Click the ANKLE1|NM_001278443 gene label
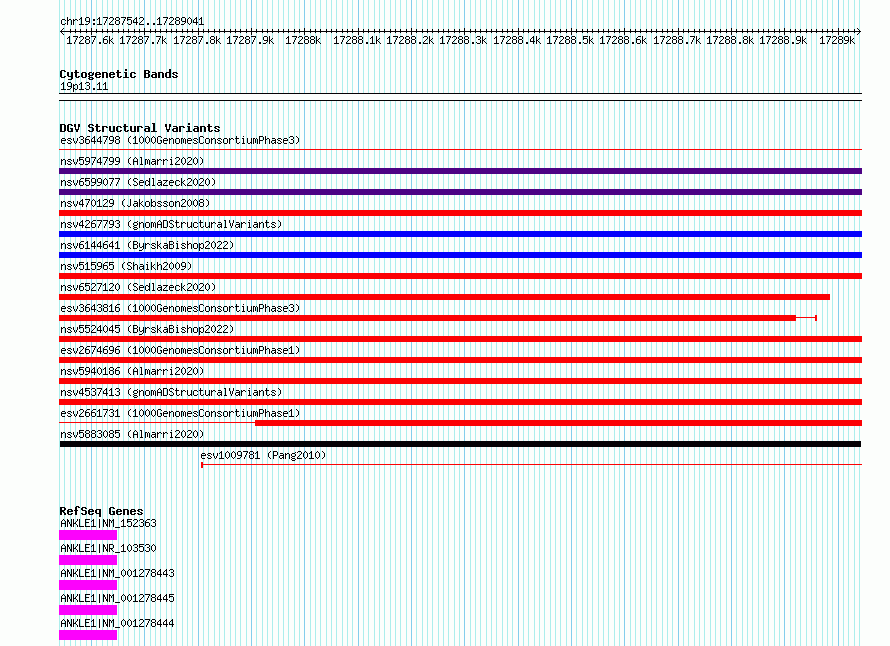Screen dimensions: 890x646 pos(117,573)
